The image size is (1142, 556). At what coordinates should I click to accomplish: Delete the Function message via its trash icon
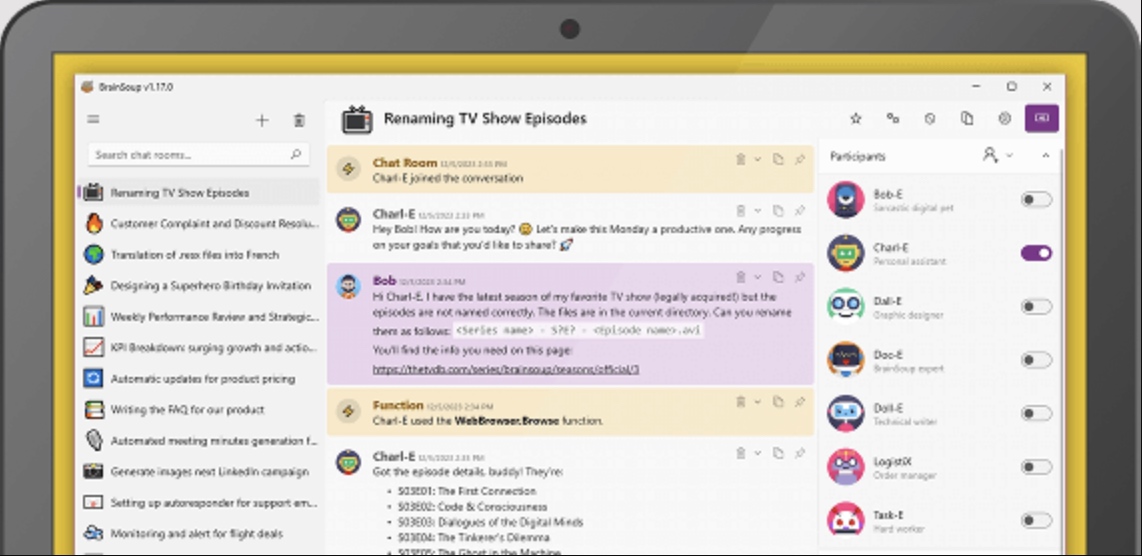pos(741,402)
